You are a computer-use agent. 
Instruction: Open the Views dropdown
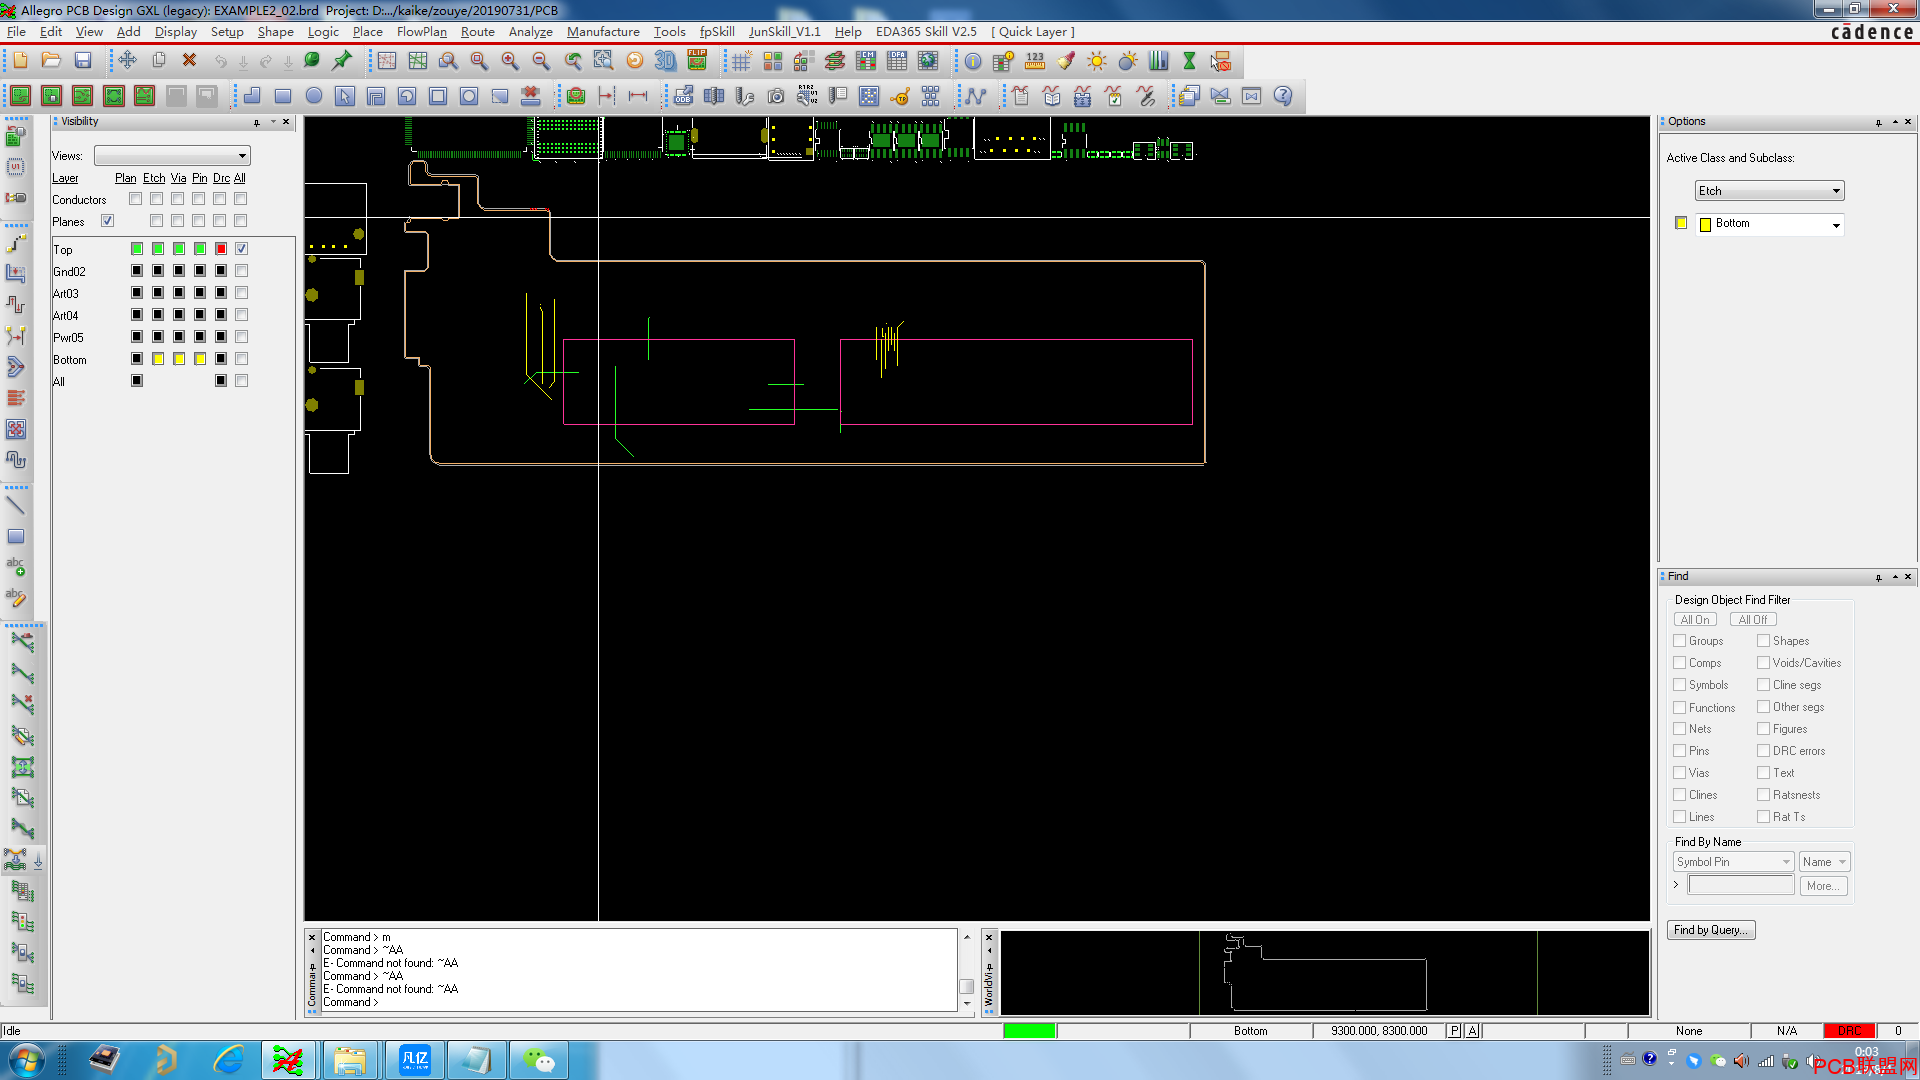[x=172, y=156]
